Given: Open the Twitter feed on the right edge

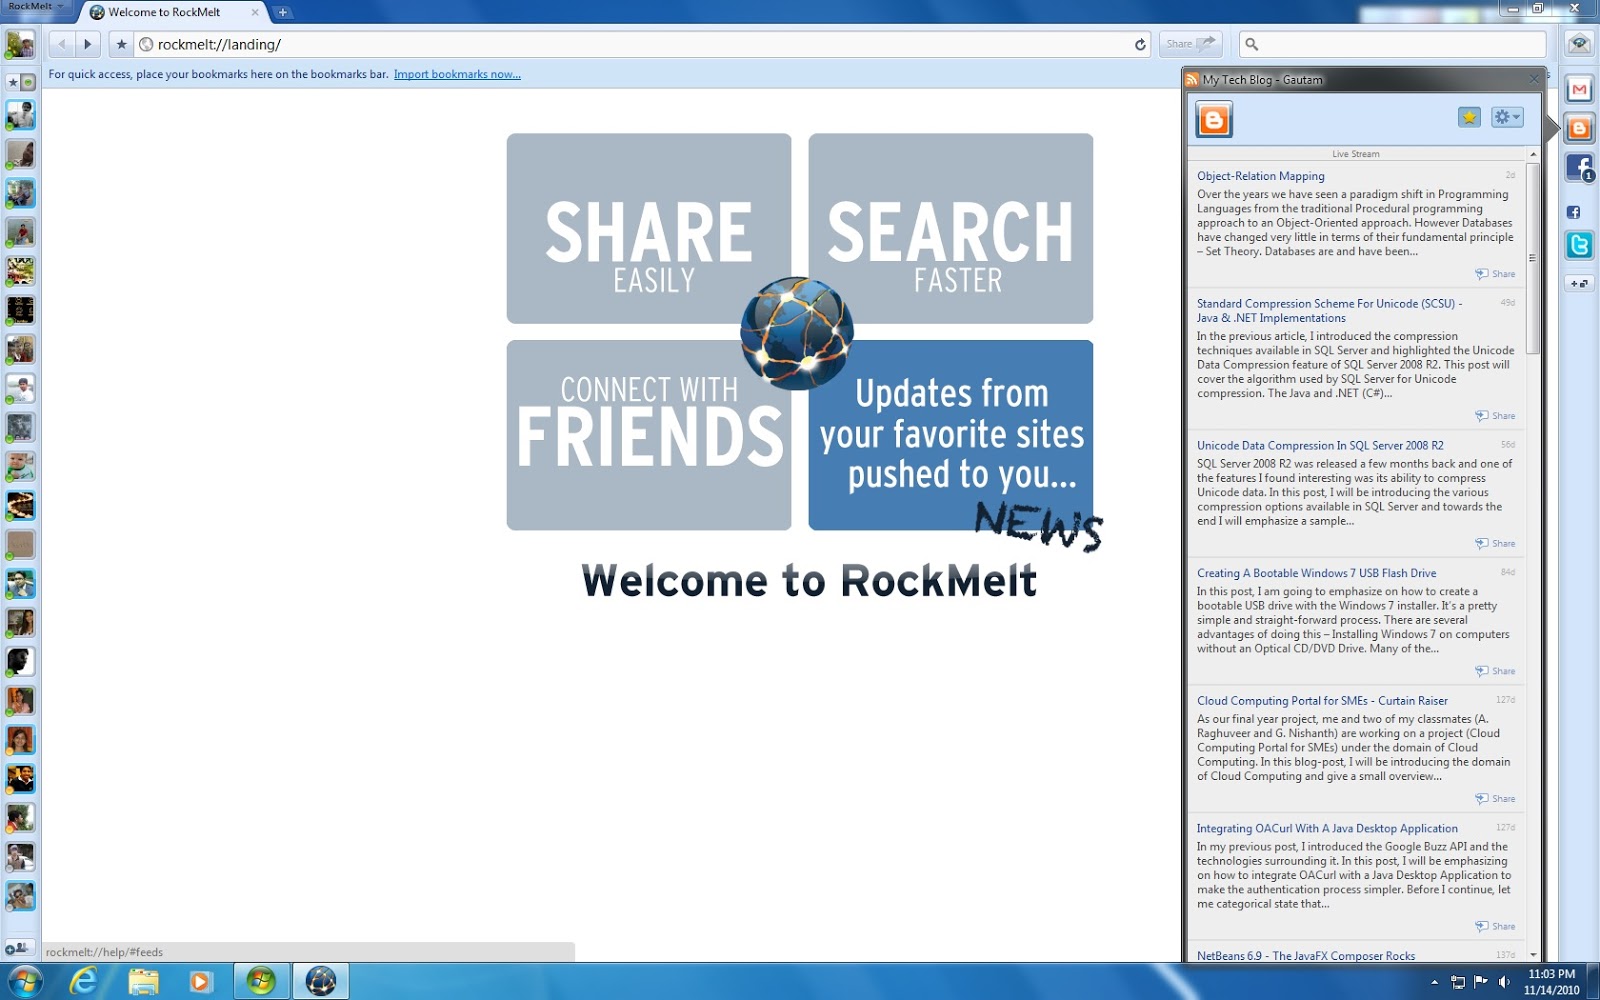Looking at the screenshot, I should 1579,245.
